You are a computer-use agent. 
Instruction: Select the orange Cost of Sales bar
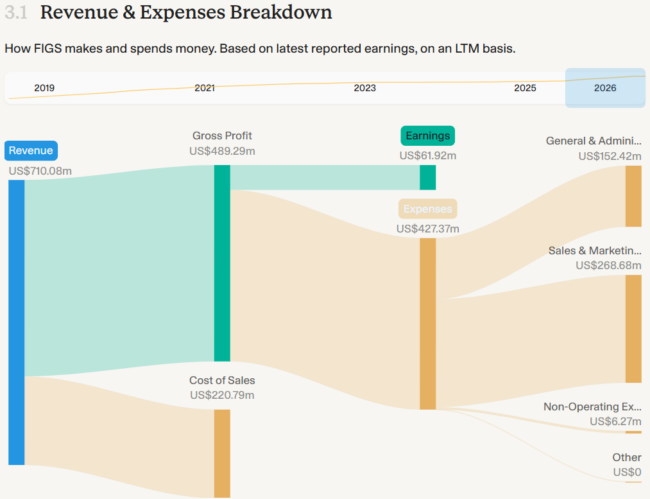click(x=222, y=453)
